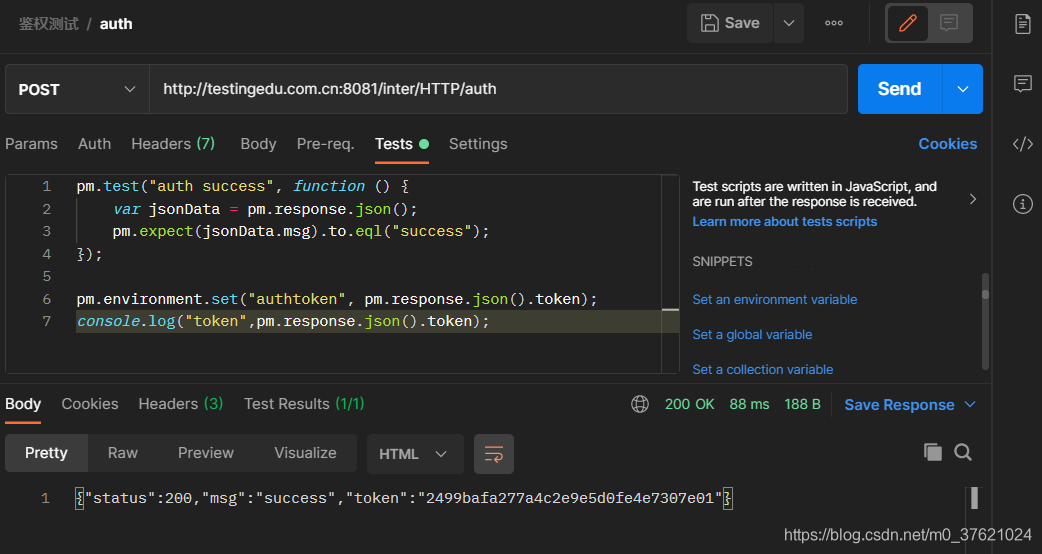Open the Pre-req. tab

point(325,144)
